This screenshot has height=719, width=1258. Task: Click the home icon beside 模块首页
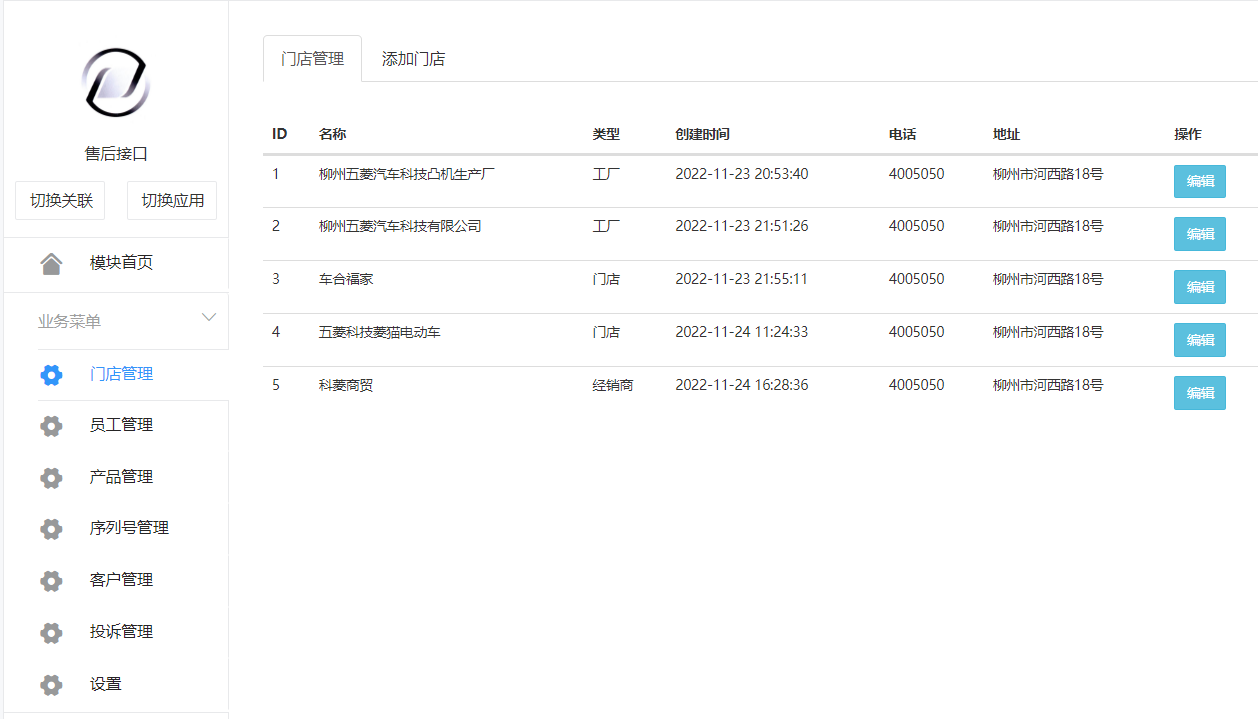(51, 263)
